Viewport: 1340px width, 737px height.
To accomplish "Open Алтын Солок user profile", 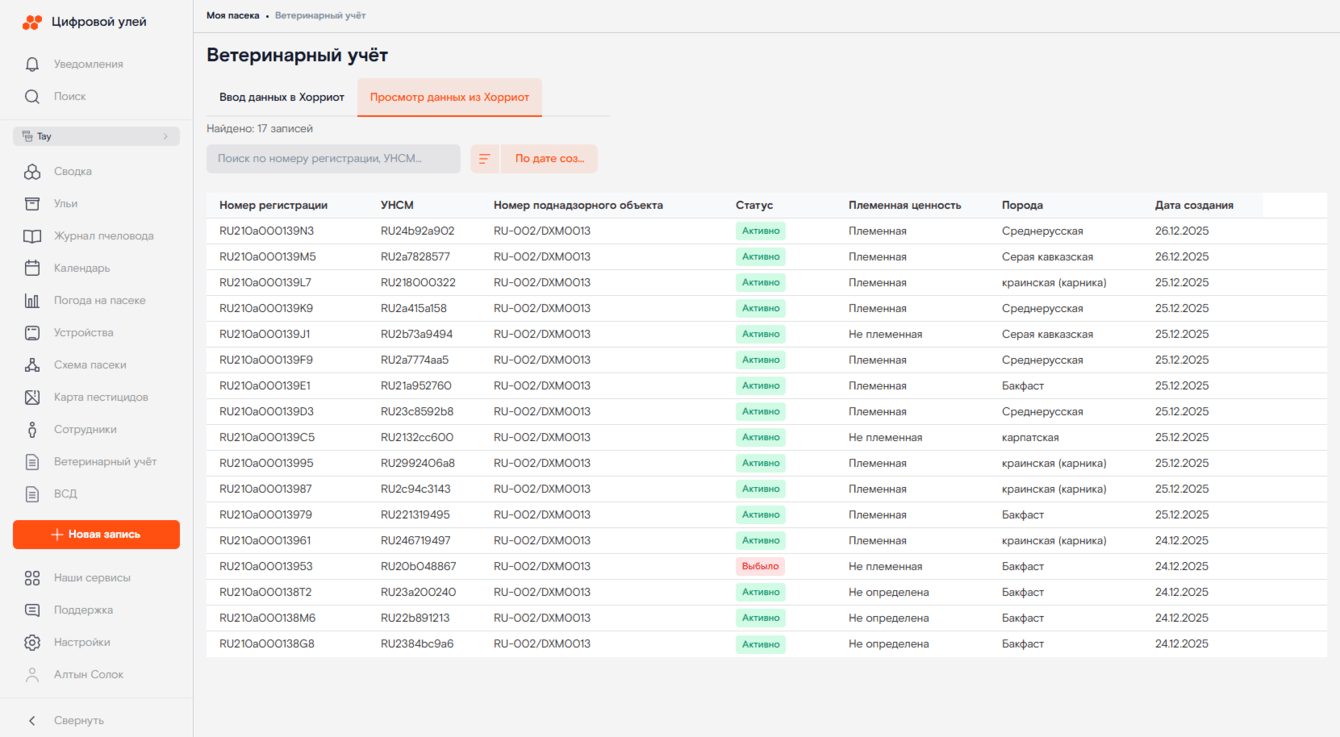I will click(88, 675).
